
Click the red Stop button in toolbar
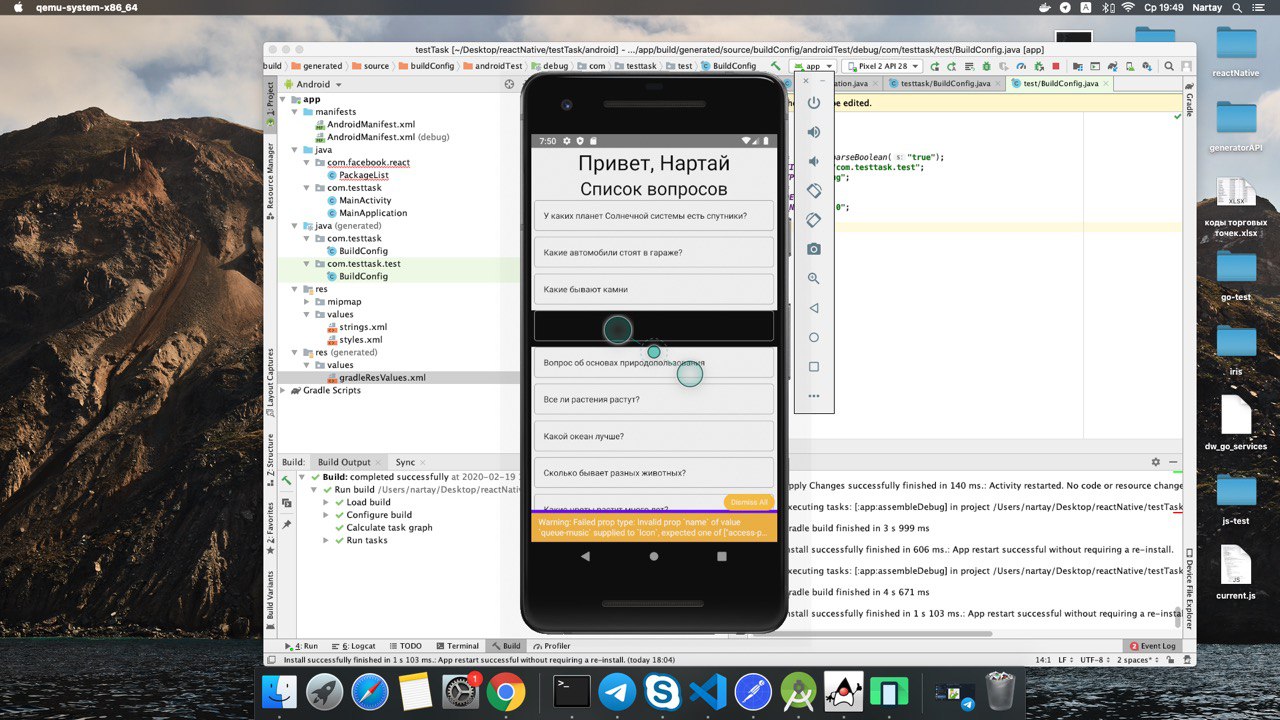[x=1056, y=66]
